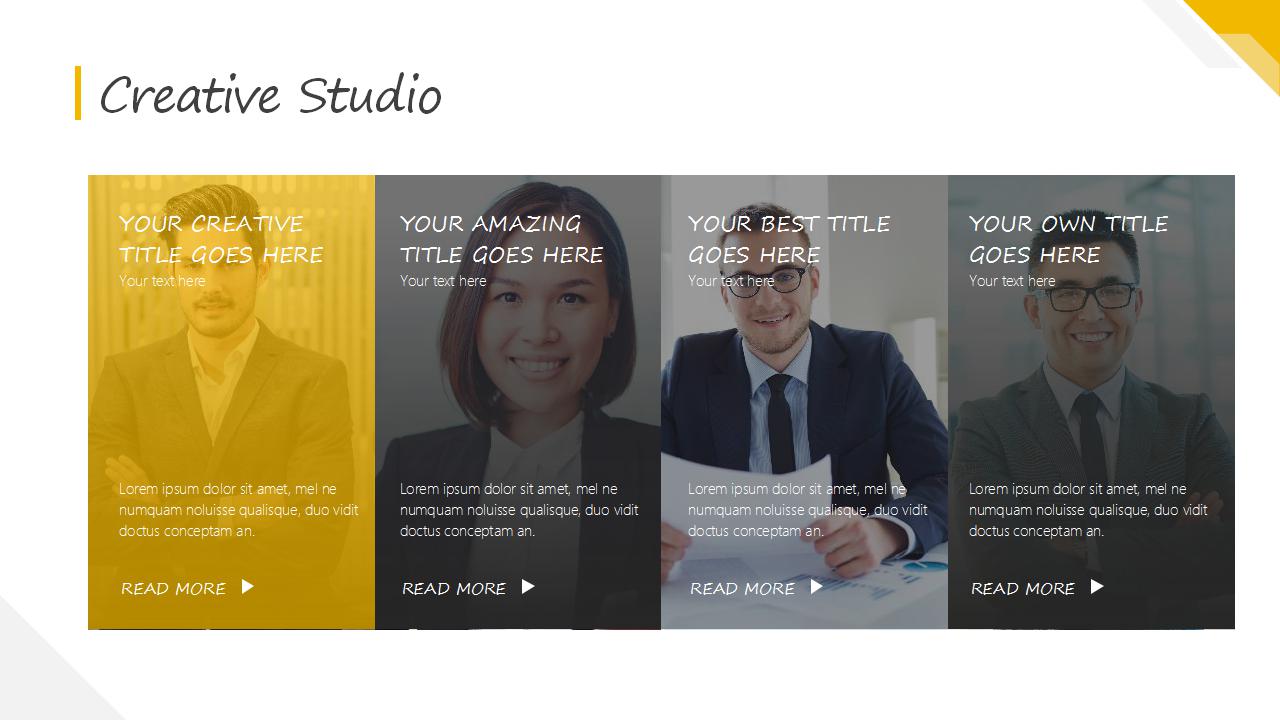
Task: Click READ MORE under Your Best Title
Action: point(742,589)
